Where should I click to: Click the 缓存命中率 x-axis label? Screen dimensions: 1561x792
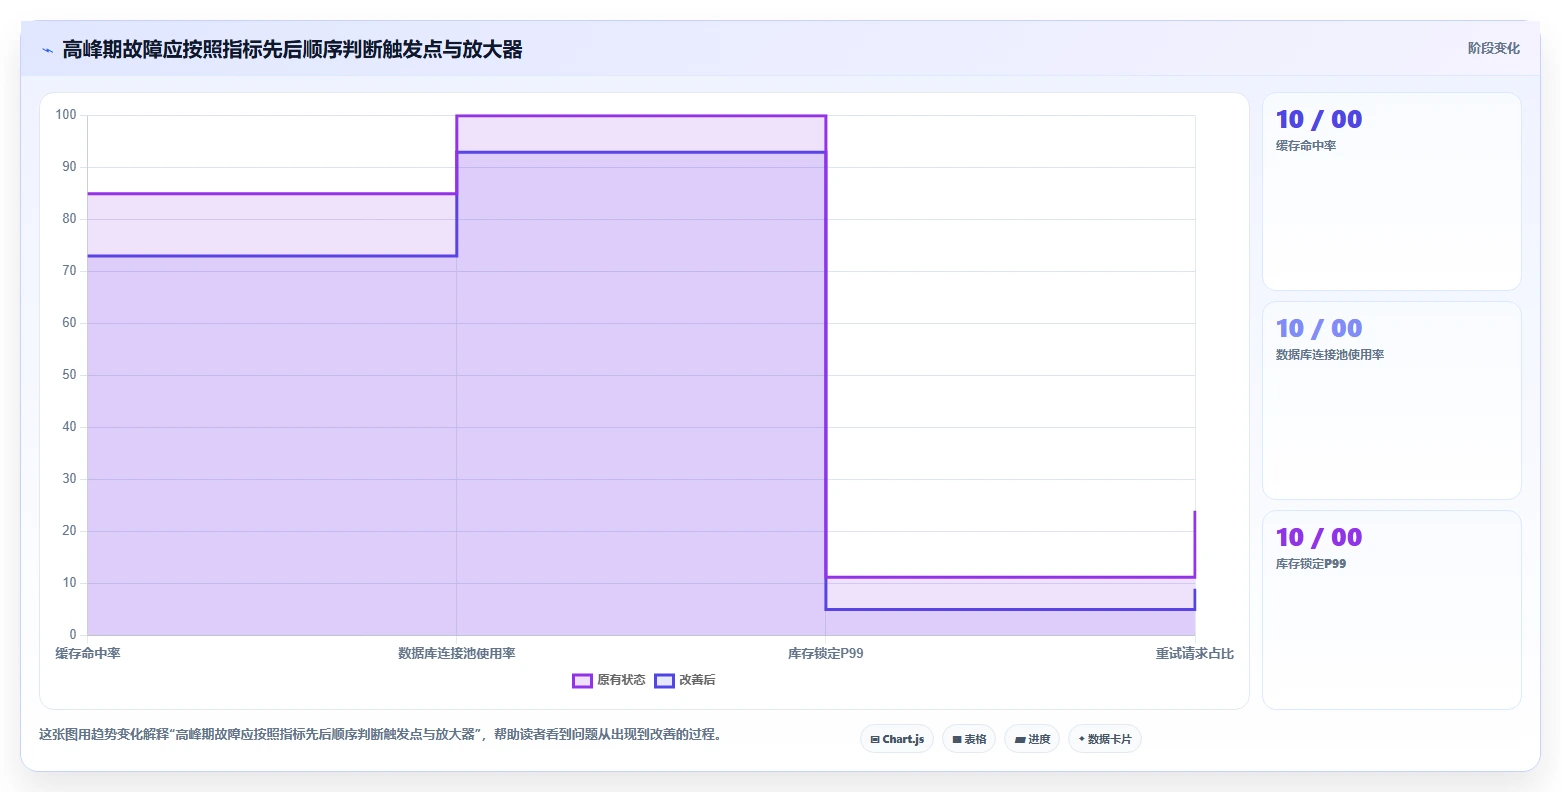(88, 653)
